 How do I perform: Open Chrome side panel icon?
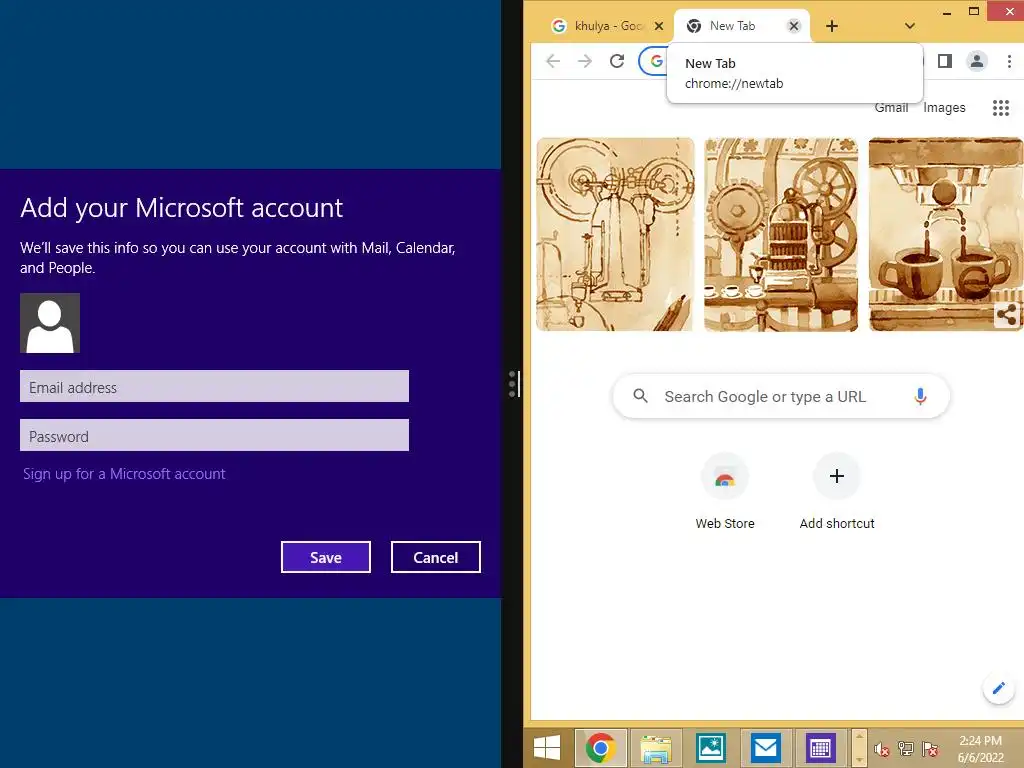pos(944,61)
